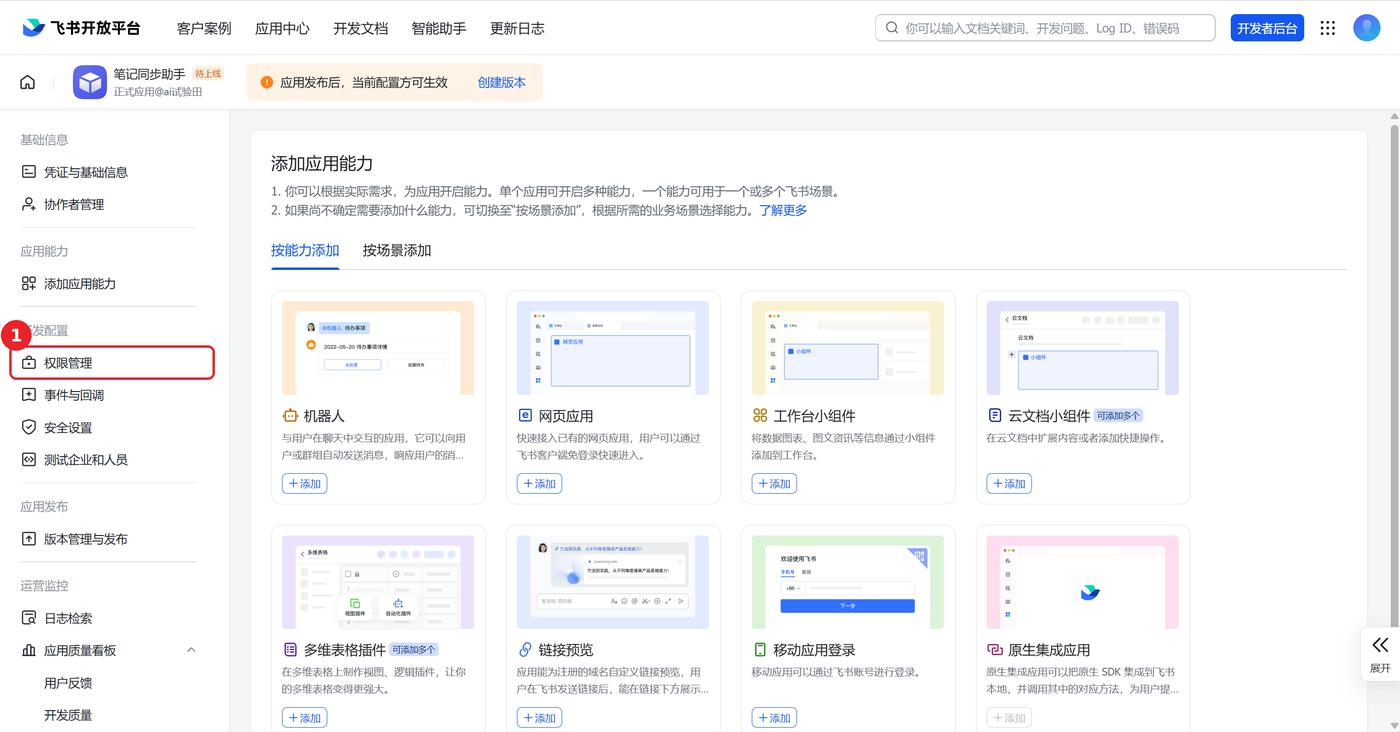The width and height of the screenshot is (1400, 732).
Task: Open 应用中心 in the top navigation
Action: point(282,28)
